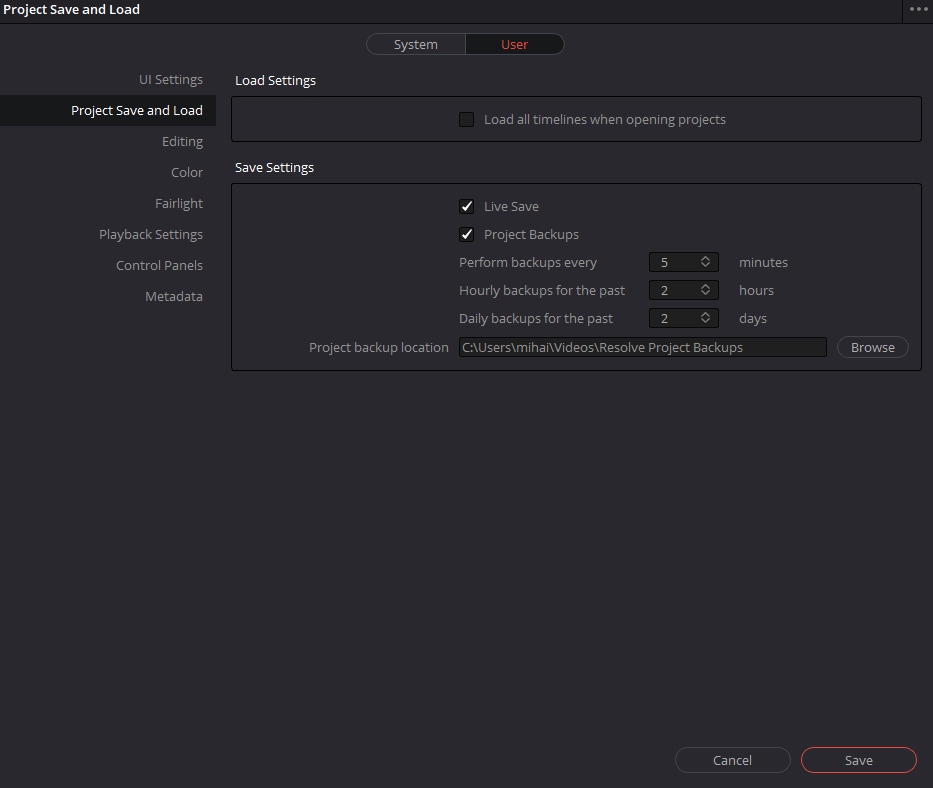Open Color preferences section
The height and width of the screenshot is (788, 933).
(x=187, y=173)
